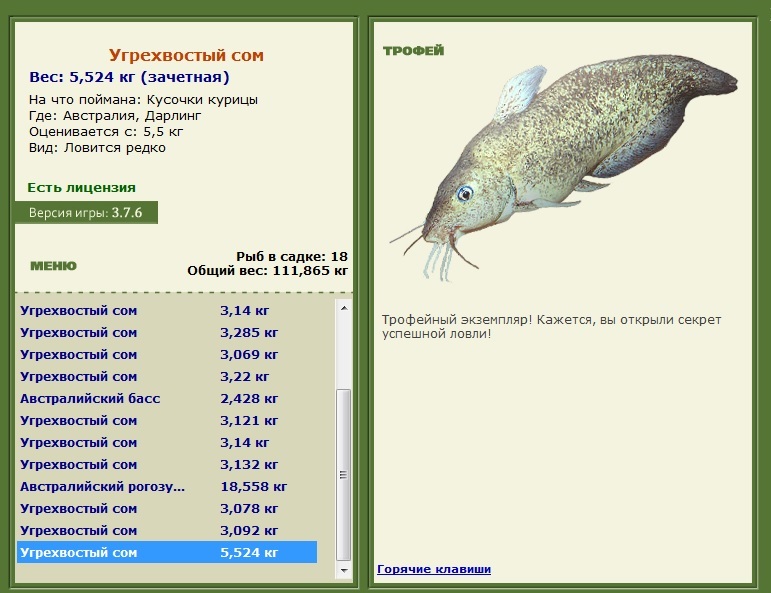The width and height of the screenshot is (771, 593).
Task: Click the Вес: 5,524 кг (зачетная) line
Action: pyautogui.click(x=129, y=77)
